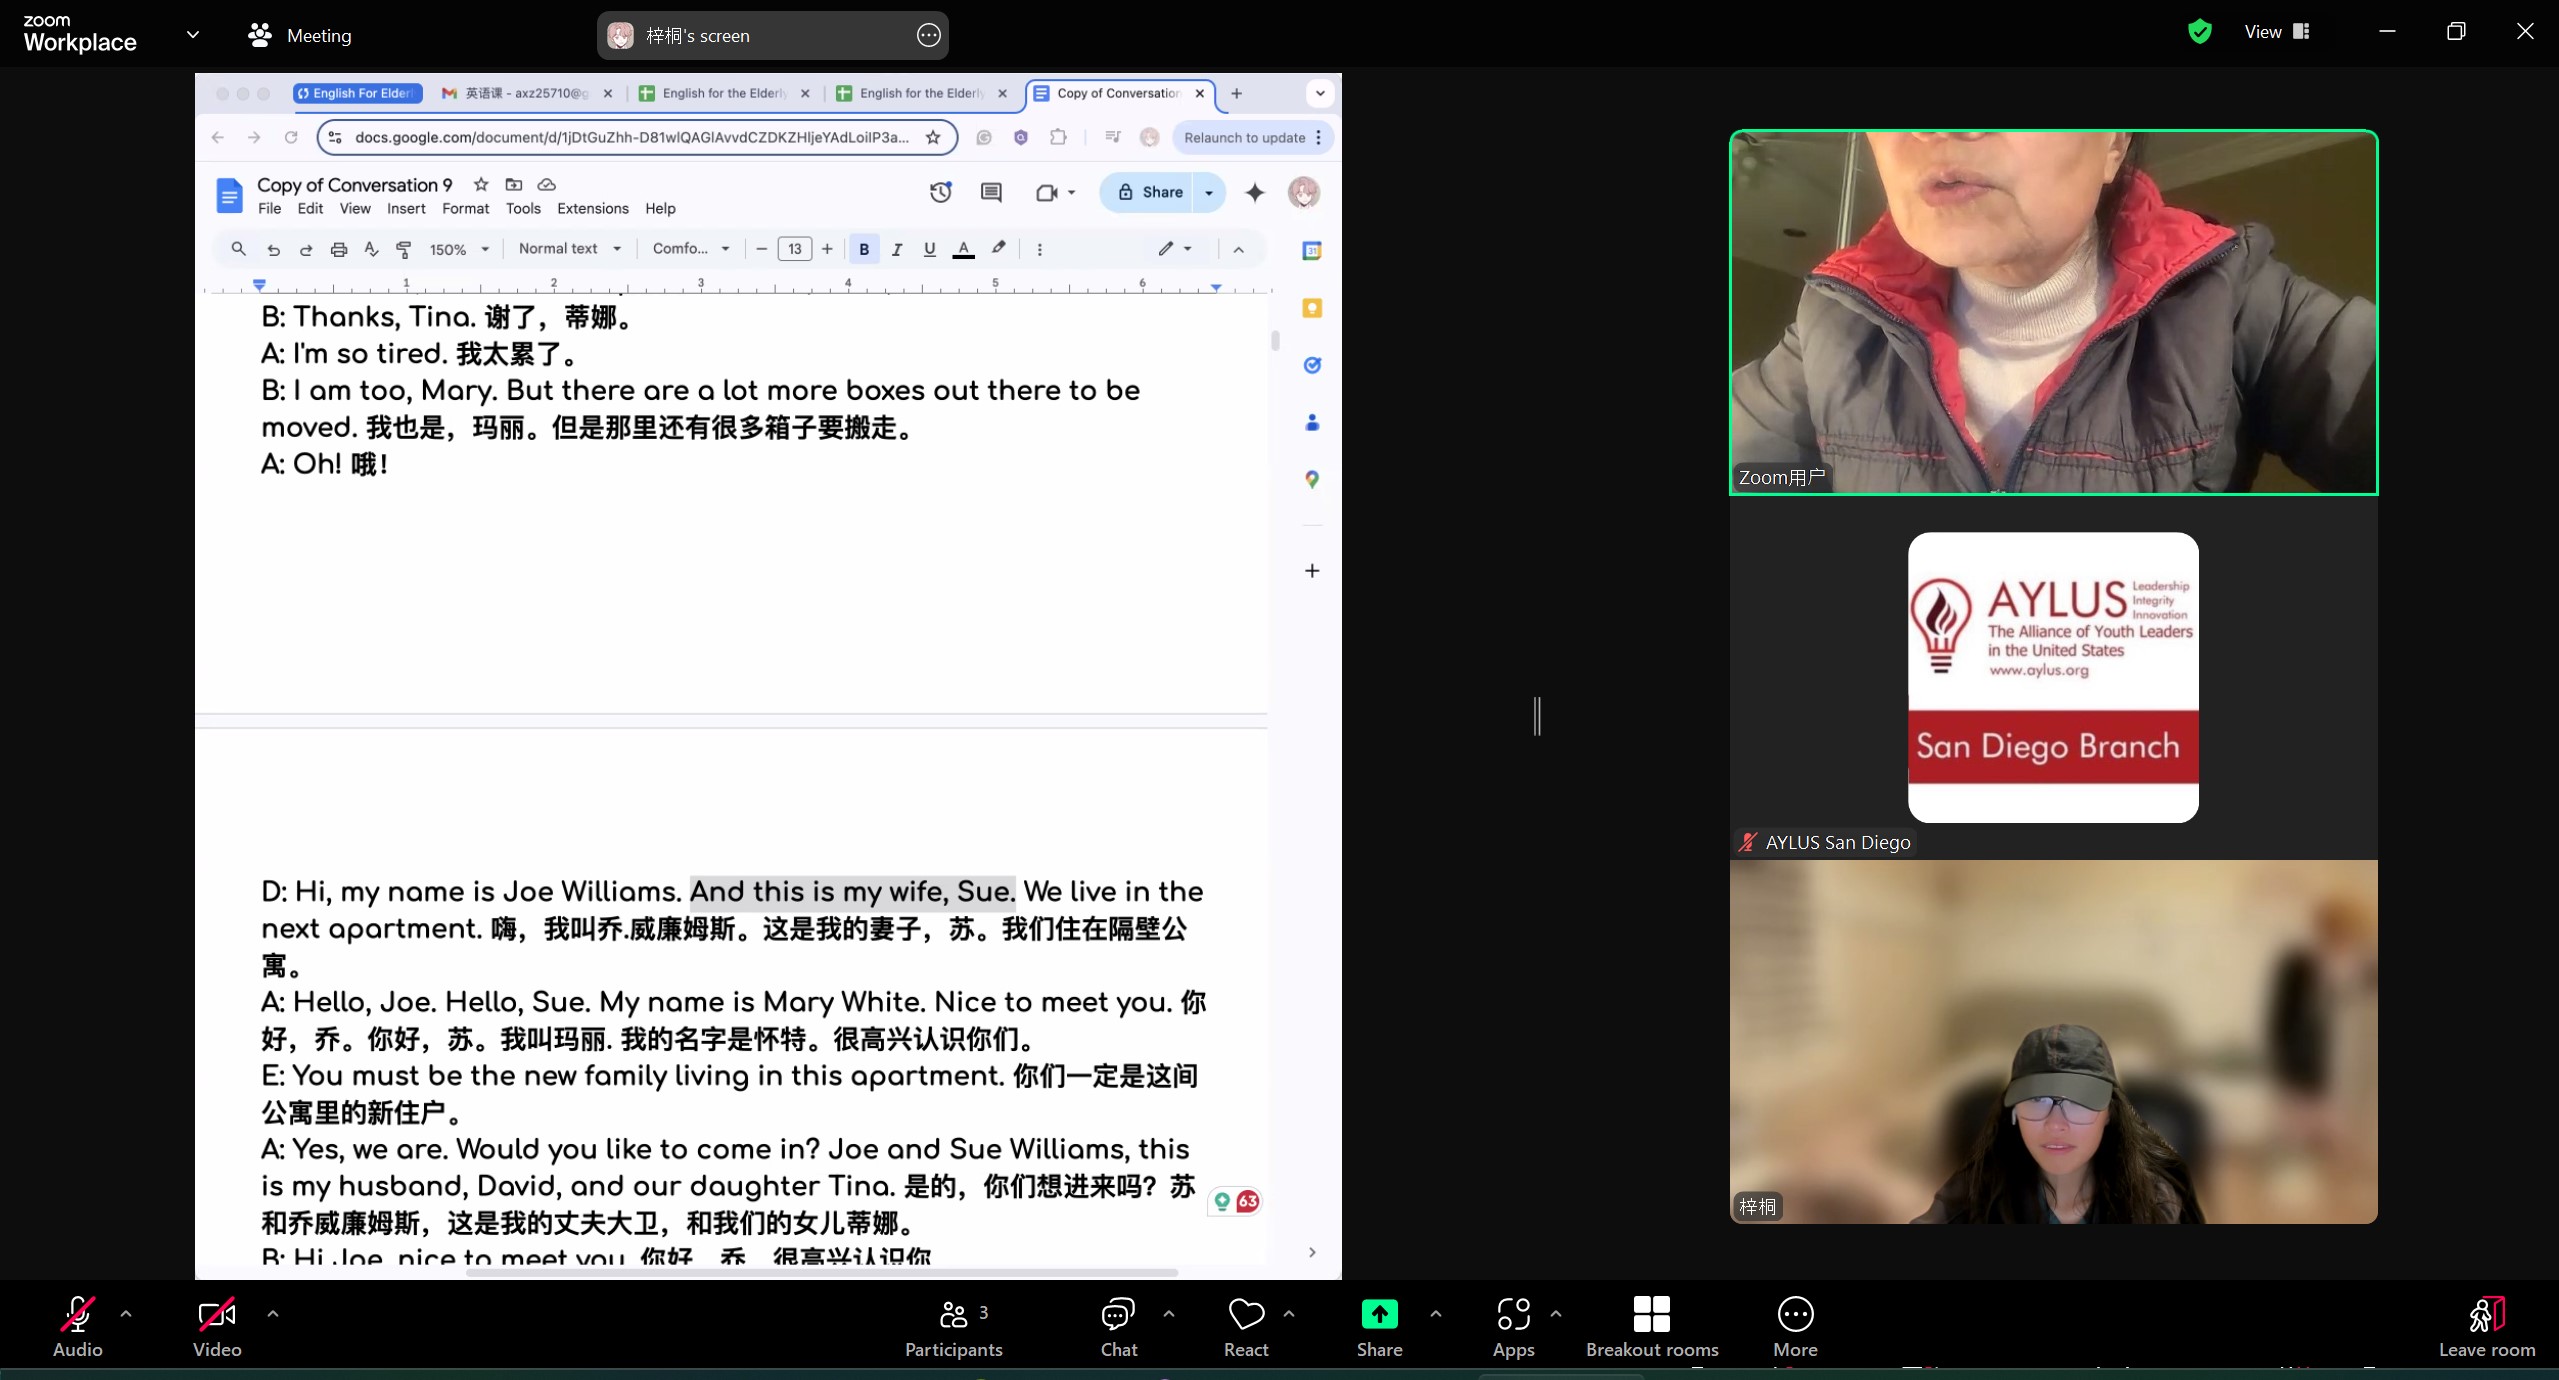Show all comments icon in Docs

pos(991,192)
